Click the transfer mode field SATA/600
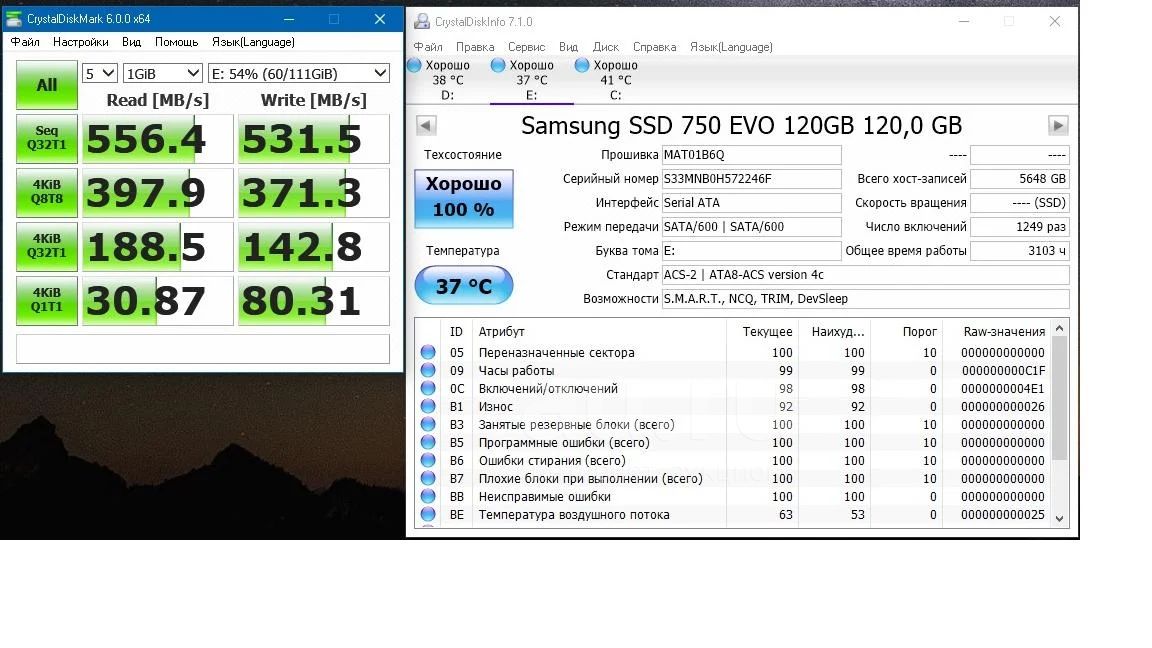The image size is (1152, 648). click(752, 227)
